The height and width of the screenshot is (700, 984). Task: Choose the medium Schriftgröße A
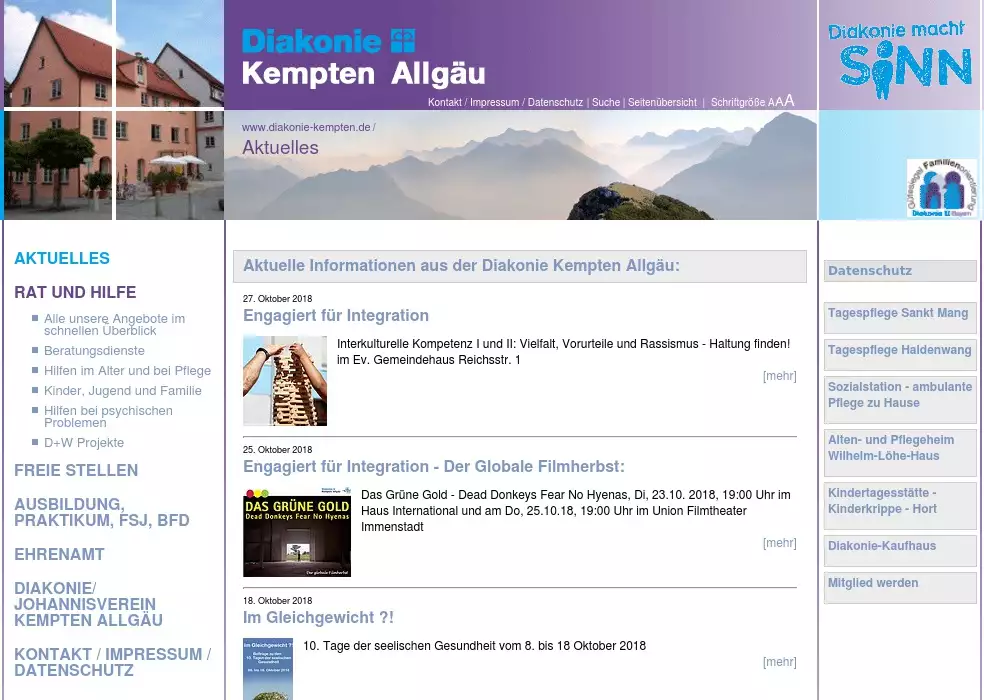pyautogui.click(x=779, y=102)
